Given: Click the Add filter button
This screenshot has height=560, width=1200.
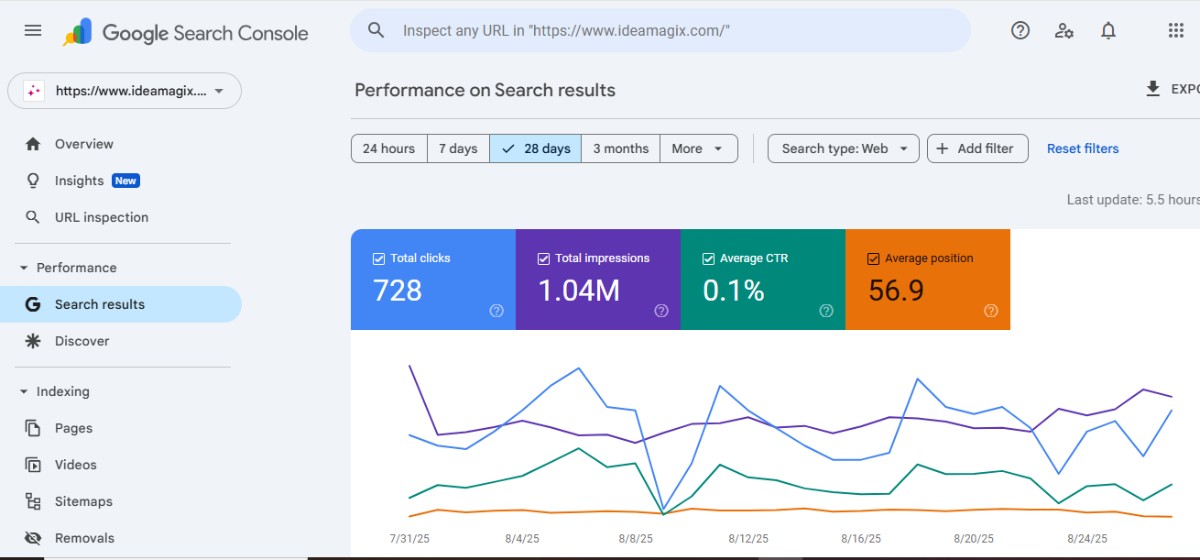Looking at the screenshot, I should click(976, 148).
